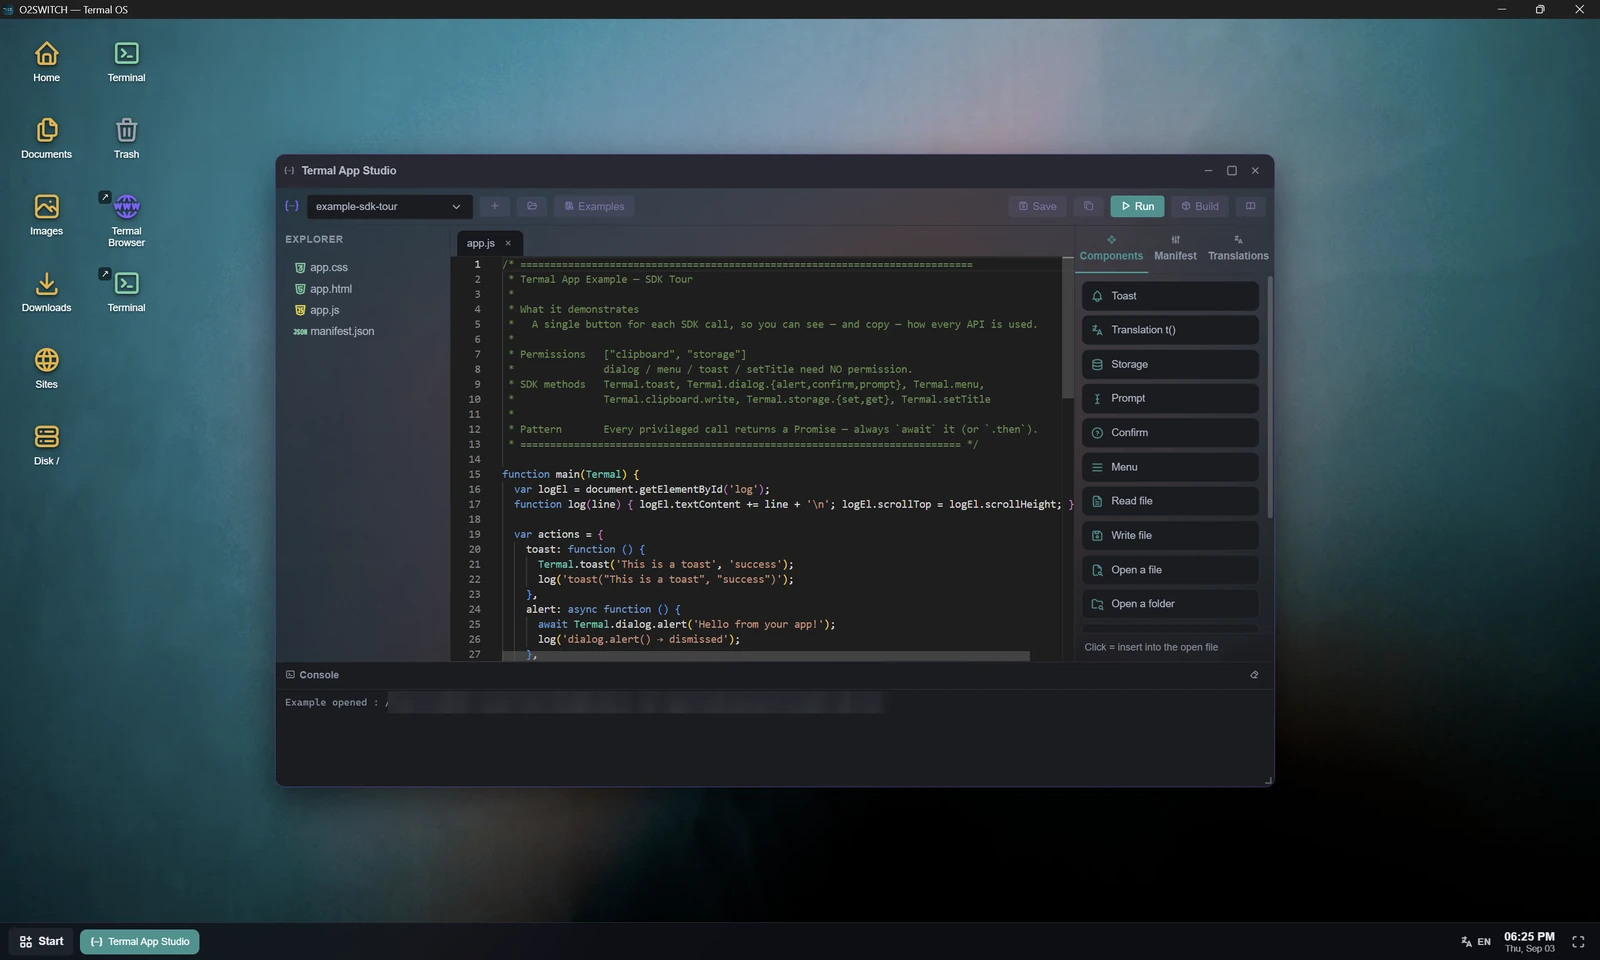Switch language via EN taskbar indicator
This screenshot has width=1600, height=960.
(1476, 942)
